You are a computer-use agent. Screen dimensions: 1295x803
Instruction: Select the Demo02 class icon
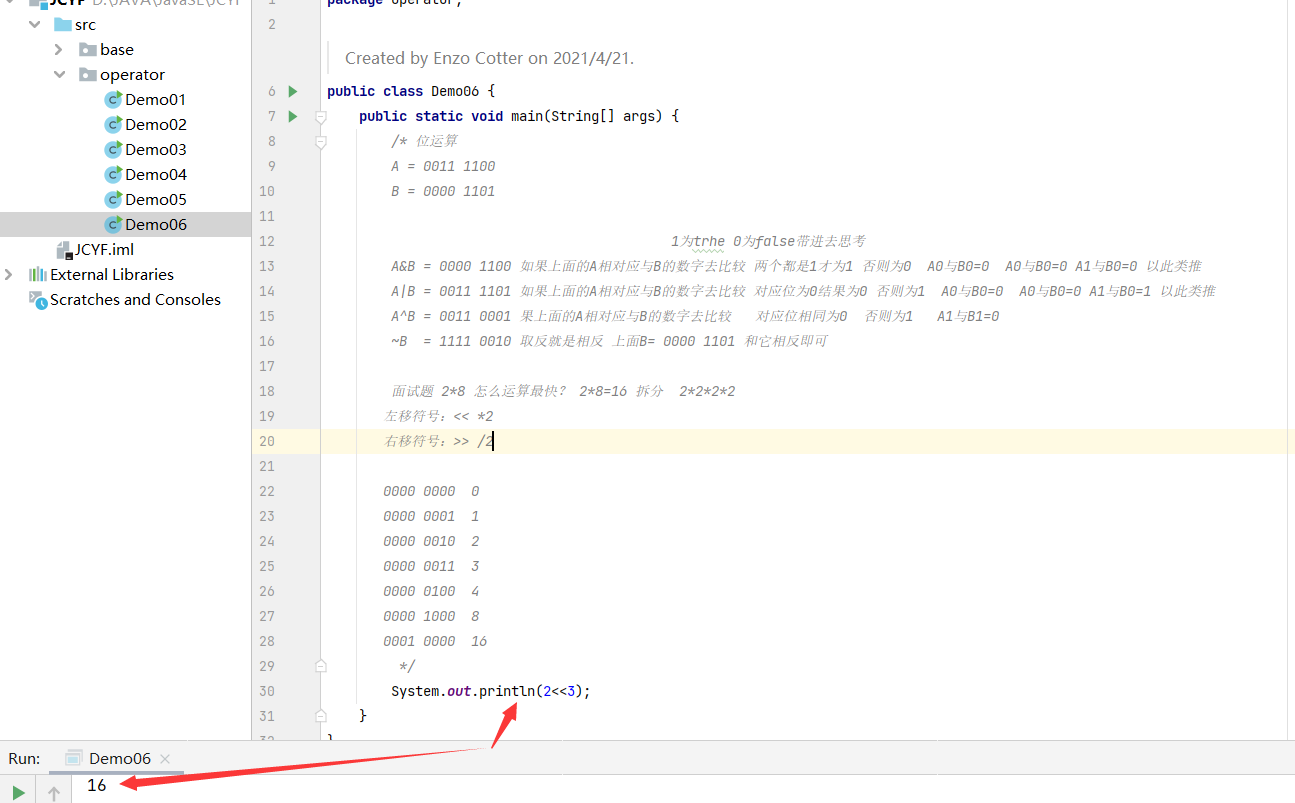coord(113,124)
